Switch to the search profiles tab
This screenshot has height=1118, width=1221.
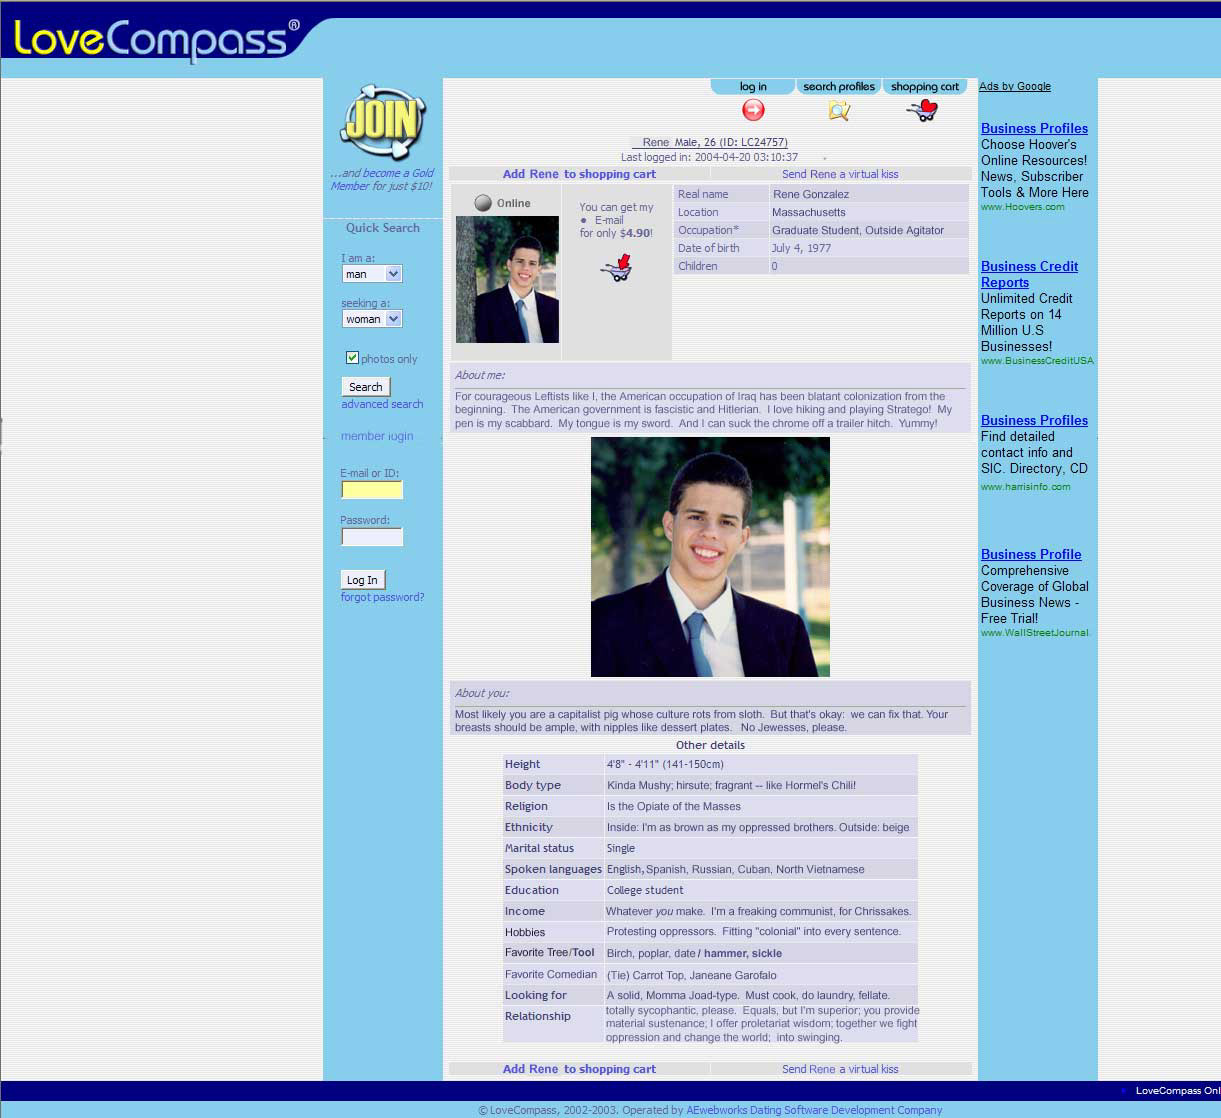click(x=839, y=87)
